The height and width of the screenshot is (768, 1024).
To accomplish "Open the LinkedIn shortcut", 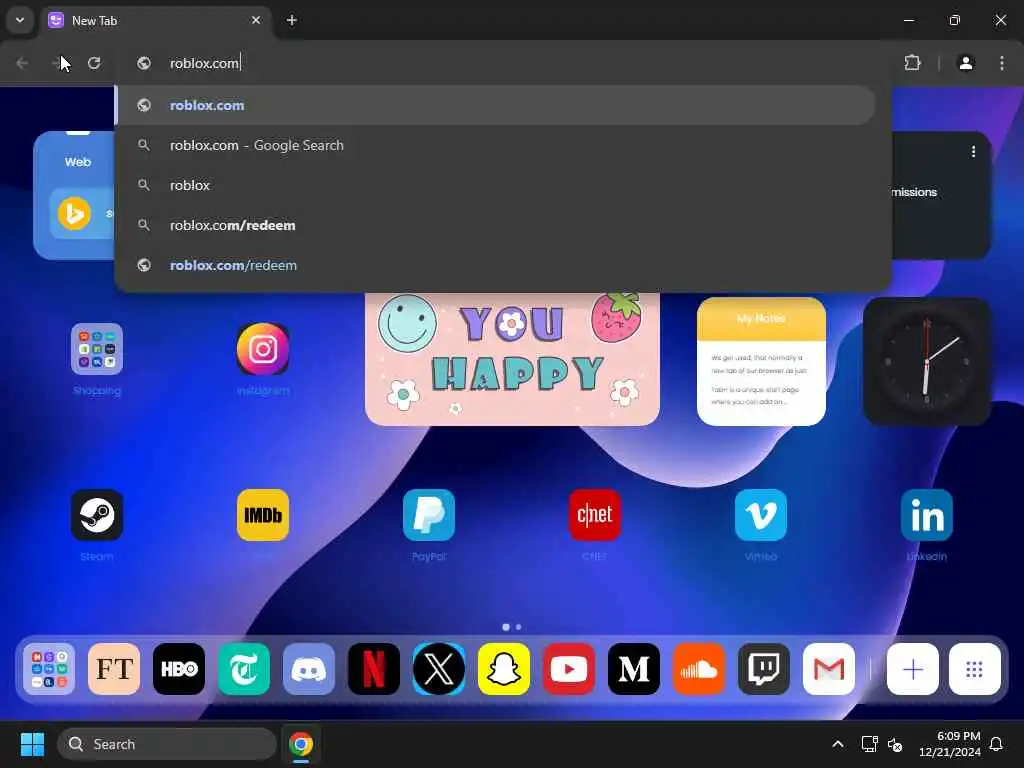I will pyautogui.click(x=927, y=515).
